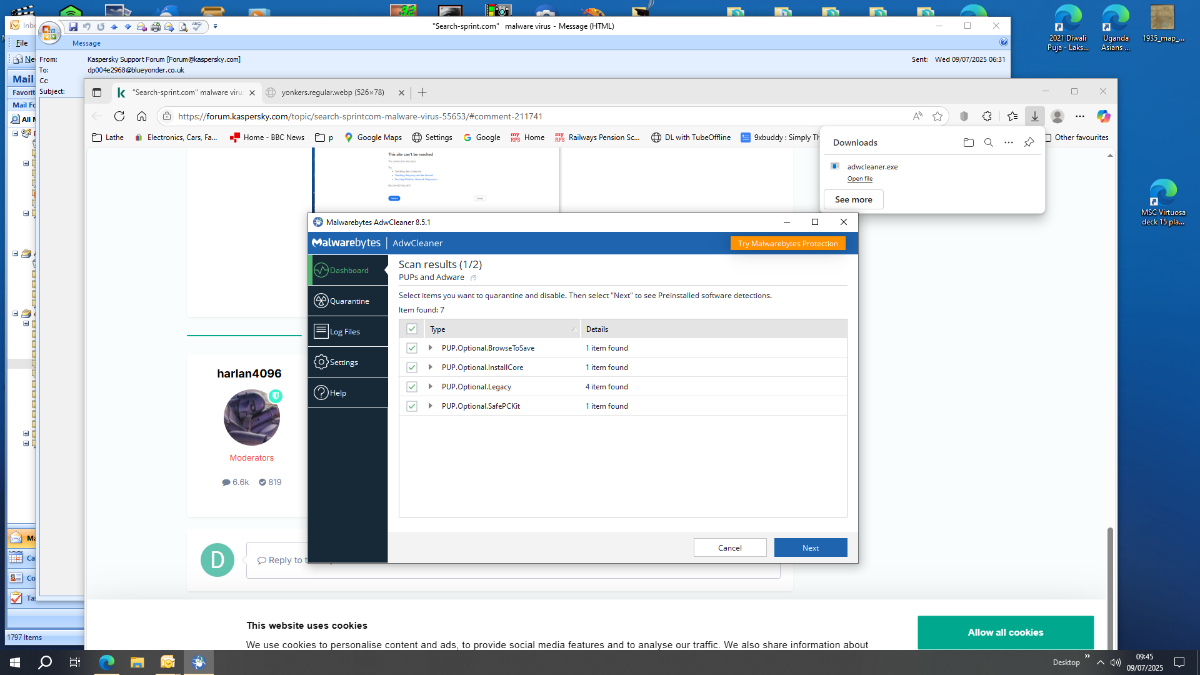Open new tab in Edge

click(x=422, y=92)
